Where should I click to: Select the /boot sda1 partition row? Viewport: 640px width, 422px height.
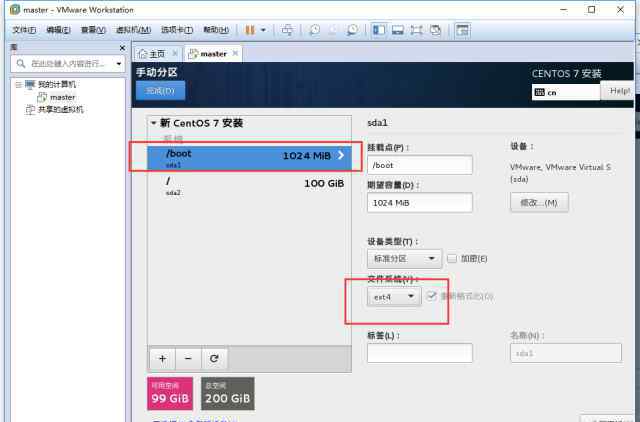pyautogui.click(x=249, y=158)
